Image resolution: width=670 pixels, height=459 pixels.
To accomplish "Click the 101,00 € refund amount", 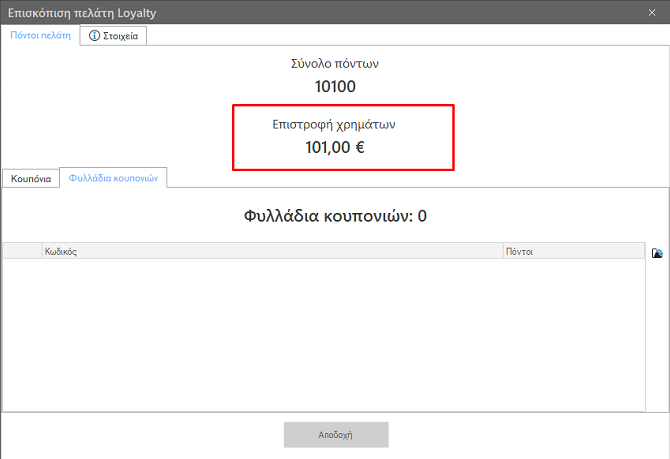I will pyautogui.click(x=335, y=147).
